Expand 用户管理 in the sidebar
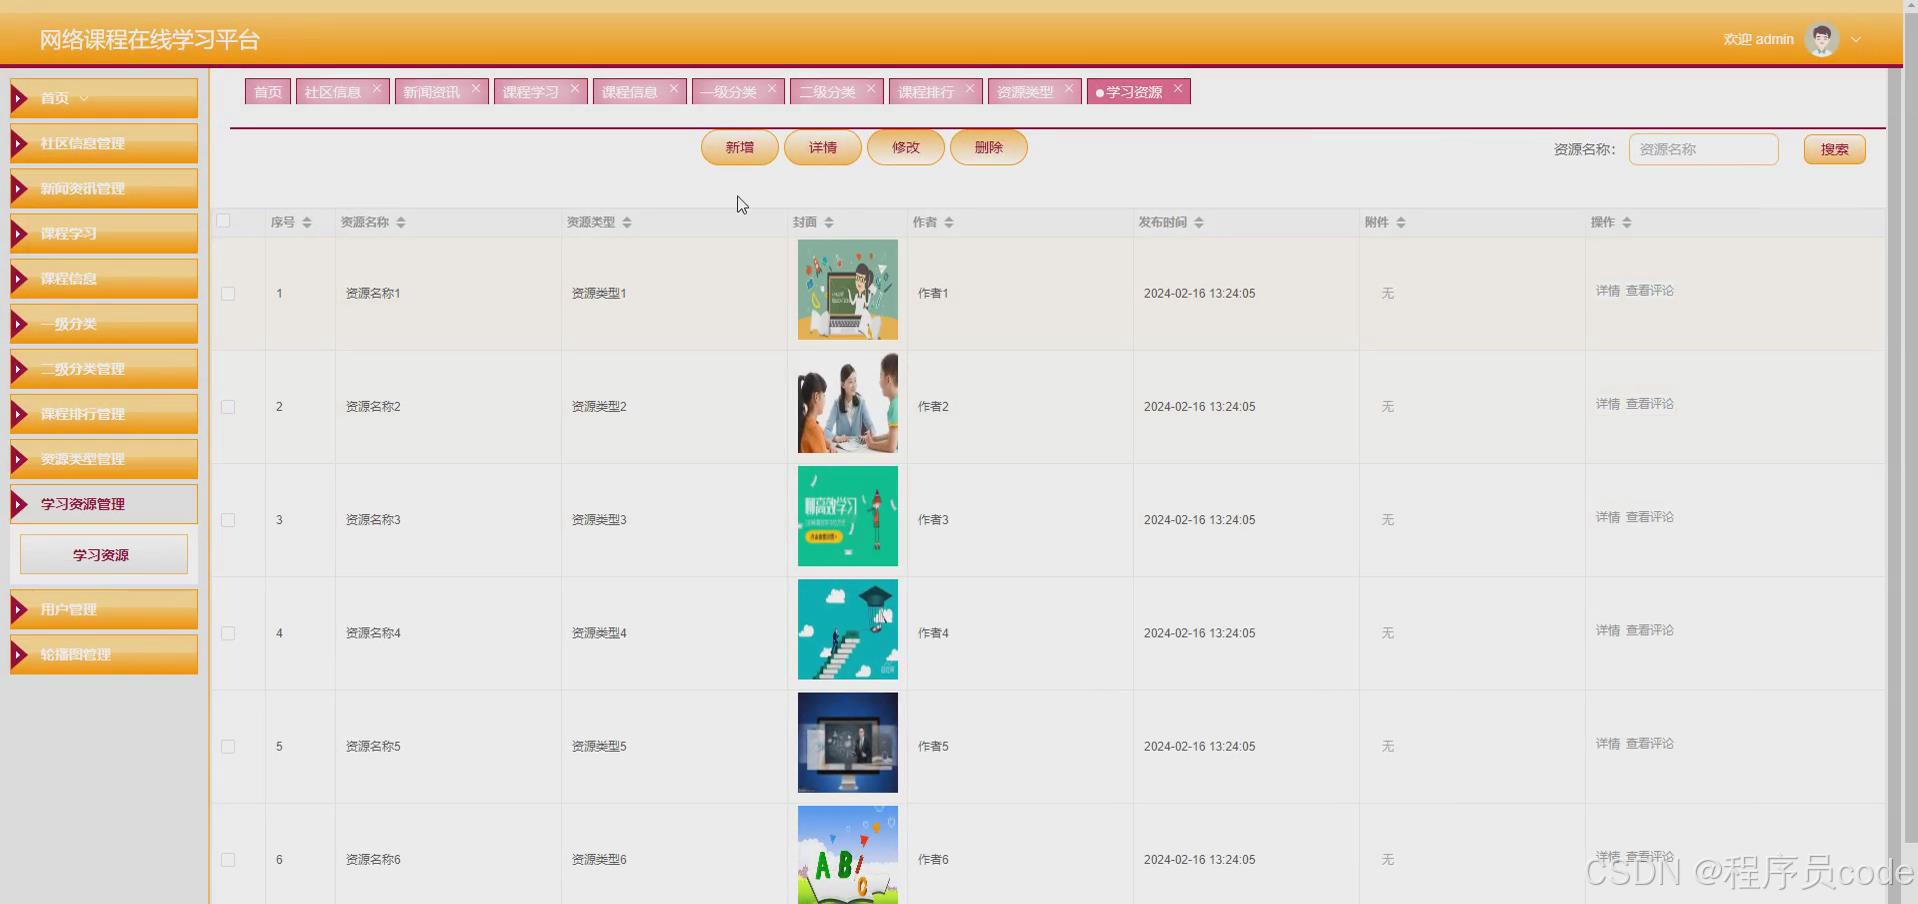Viewport: 1918px width, 904px height. click(x=104, y=609)
